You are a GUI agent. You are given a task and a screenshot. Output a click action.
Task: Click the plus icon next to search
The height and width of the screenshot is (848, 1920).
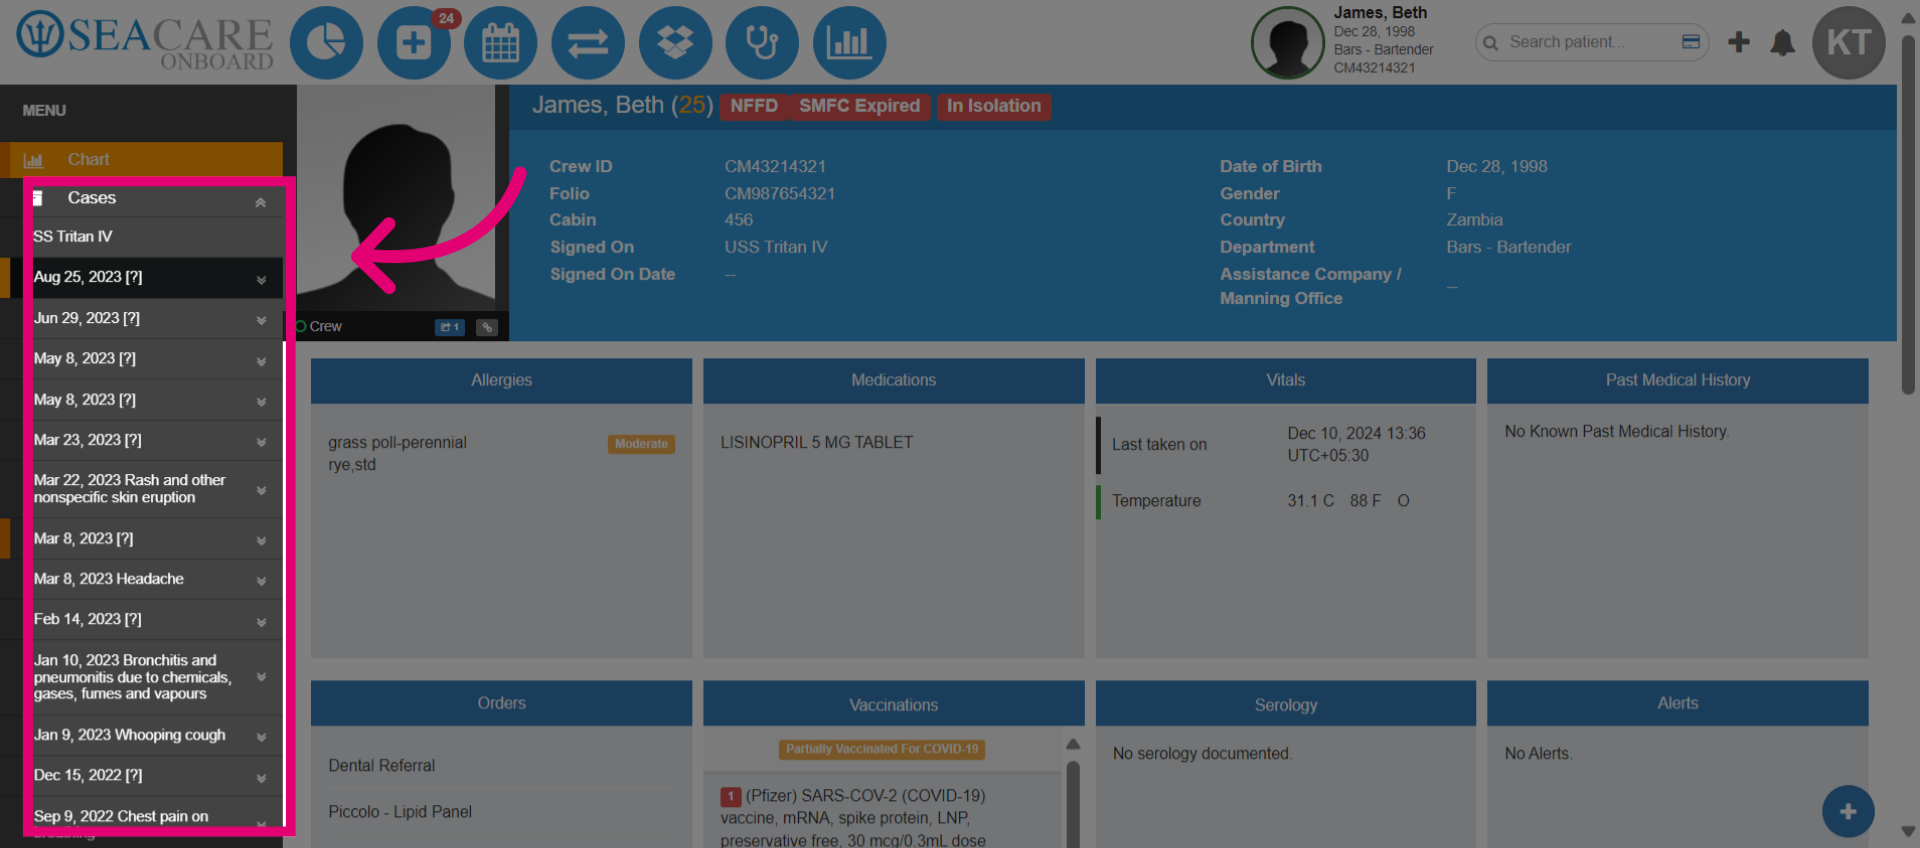point(1739,42)
